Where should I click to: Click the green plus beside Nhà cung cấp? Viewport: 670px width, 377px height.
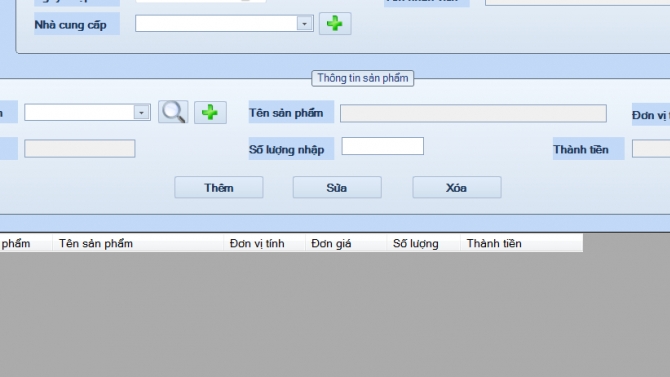point(335,24)
